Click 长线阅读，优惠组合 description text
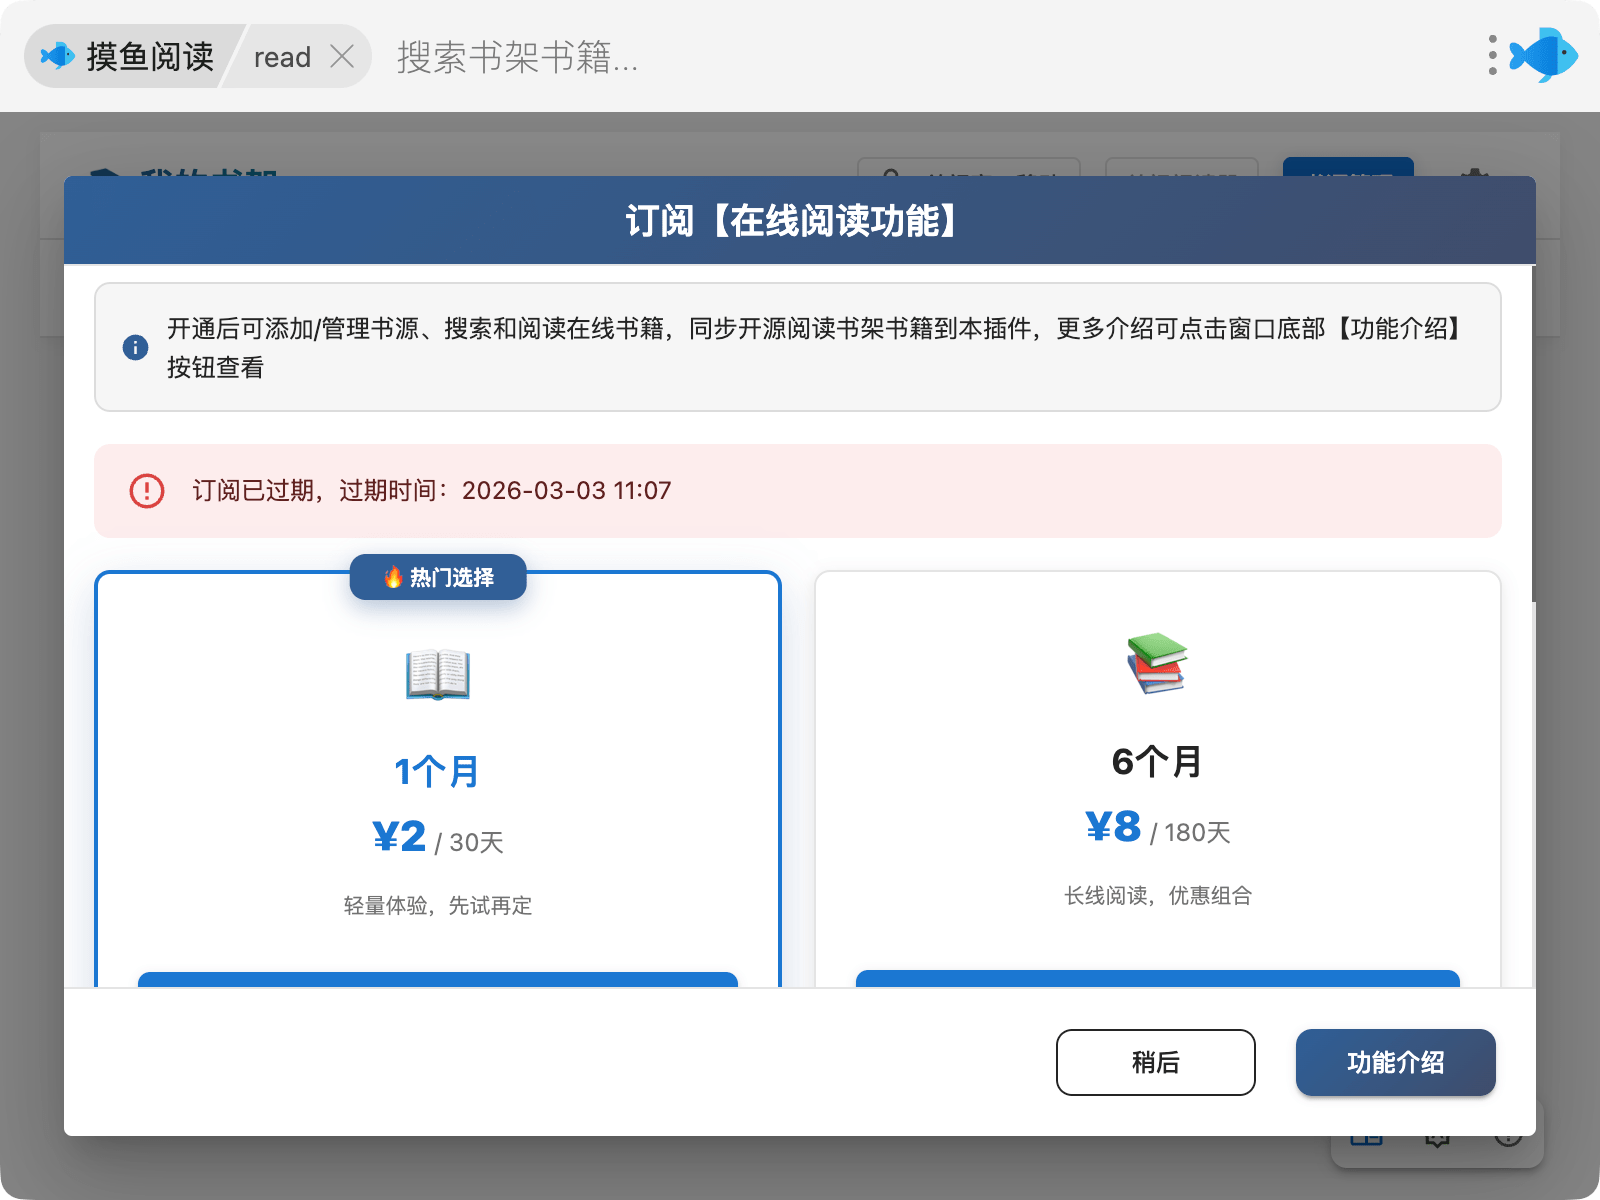Image resolution: width=1600 pixels, height=1200 pixels. pyautogui.click(x=1158, y=896)
